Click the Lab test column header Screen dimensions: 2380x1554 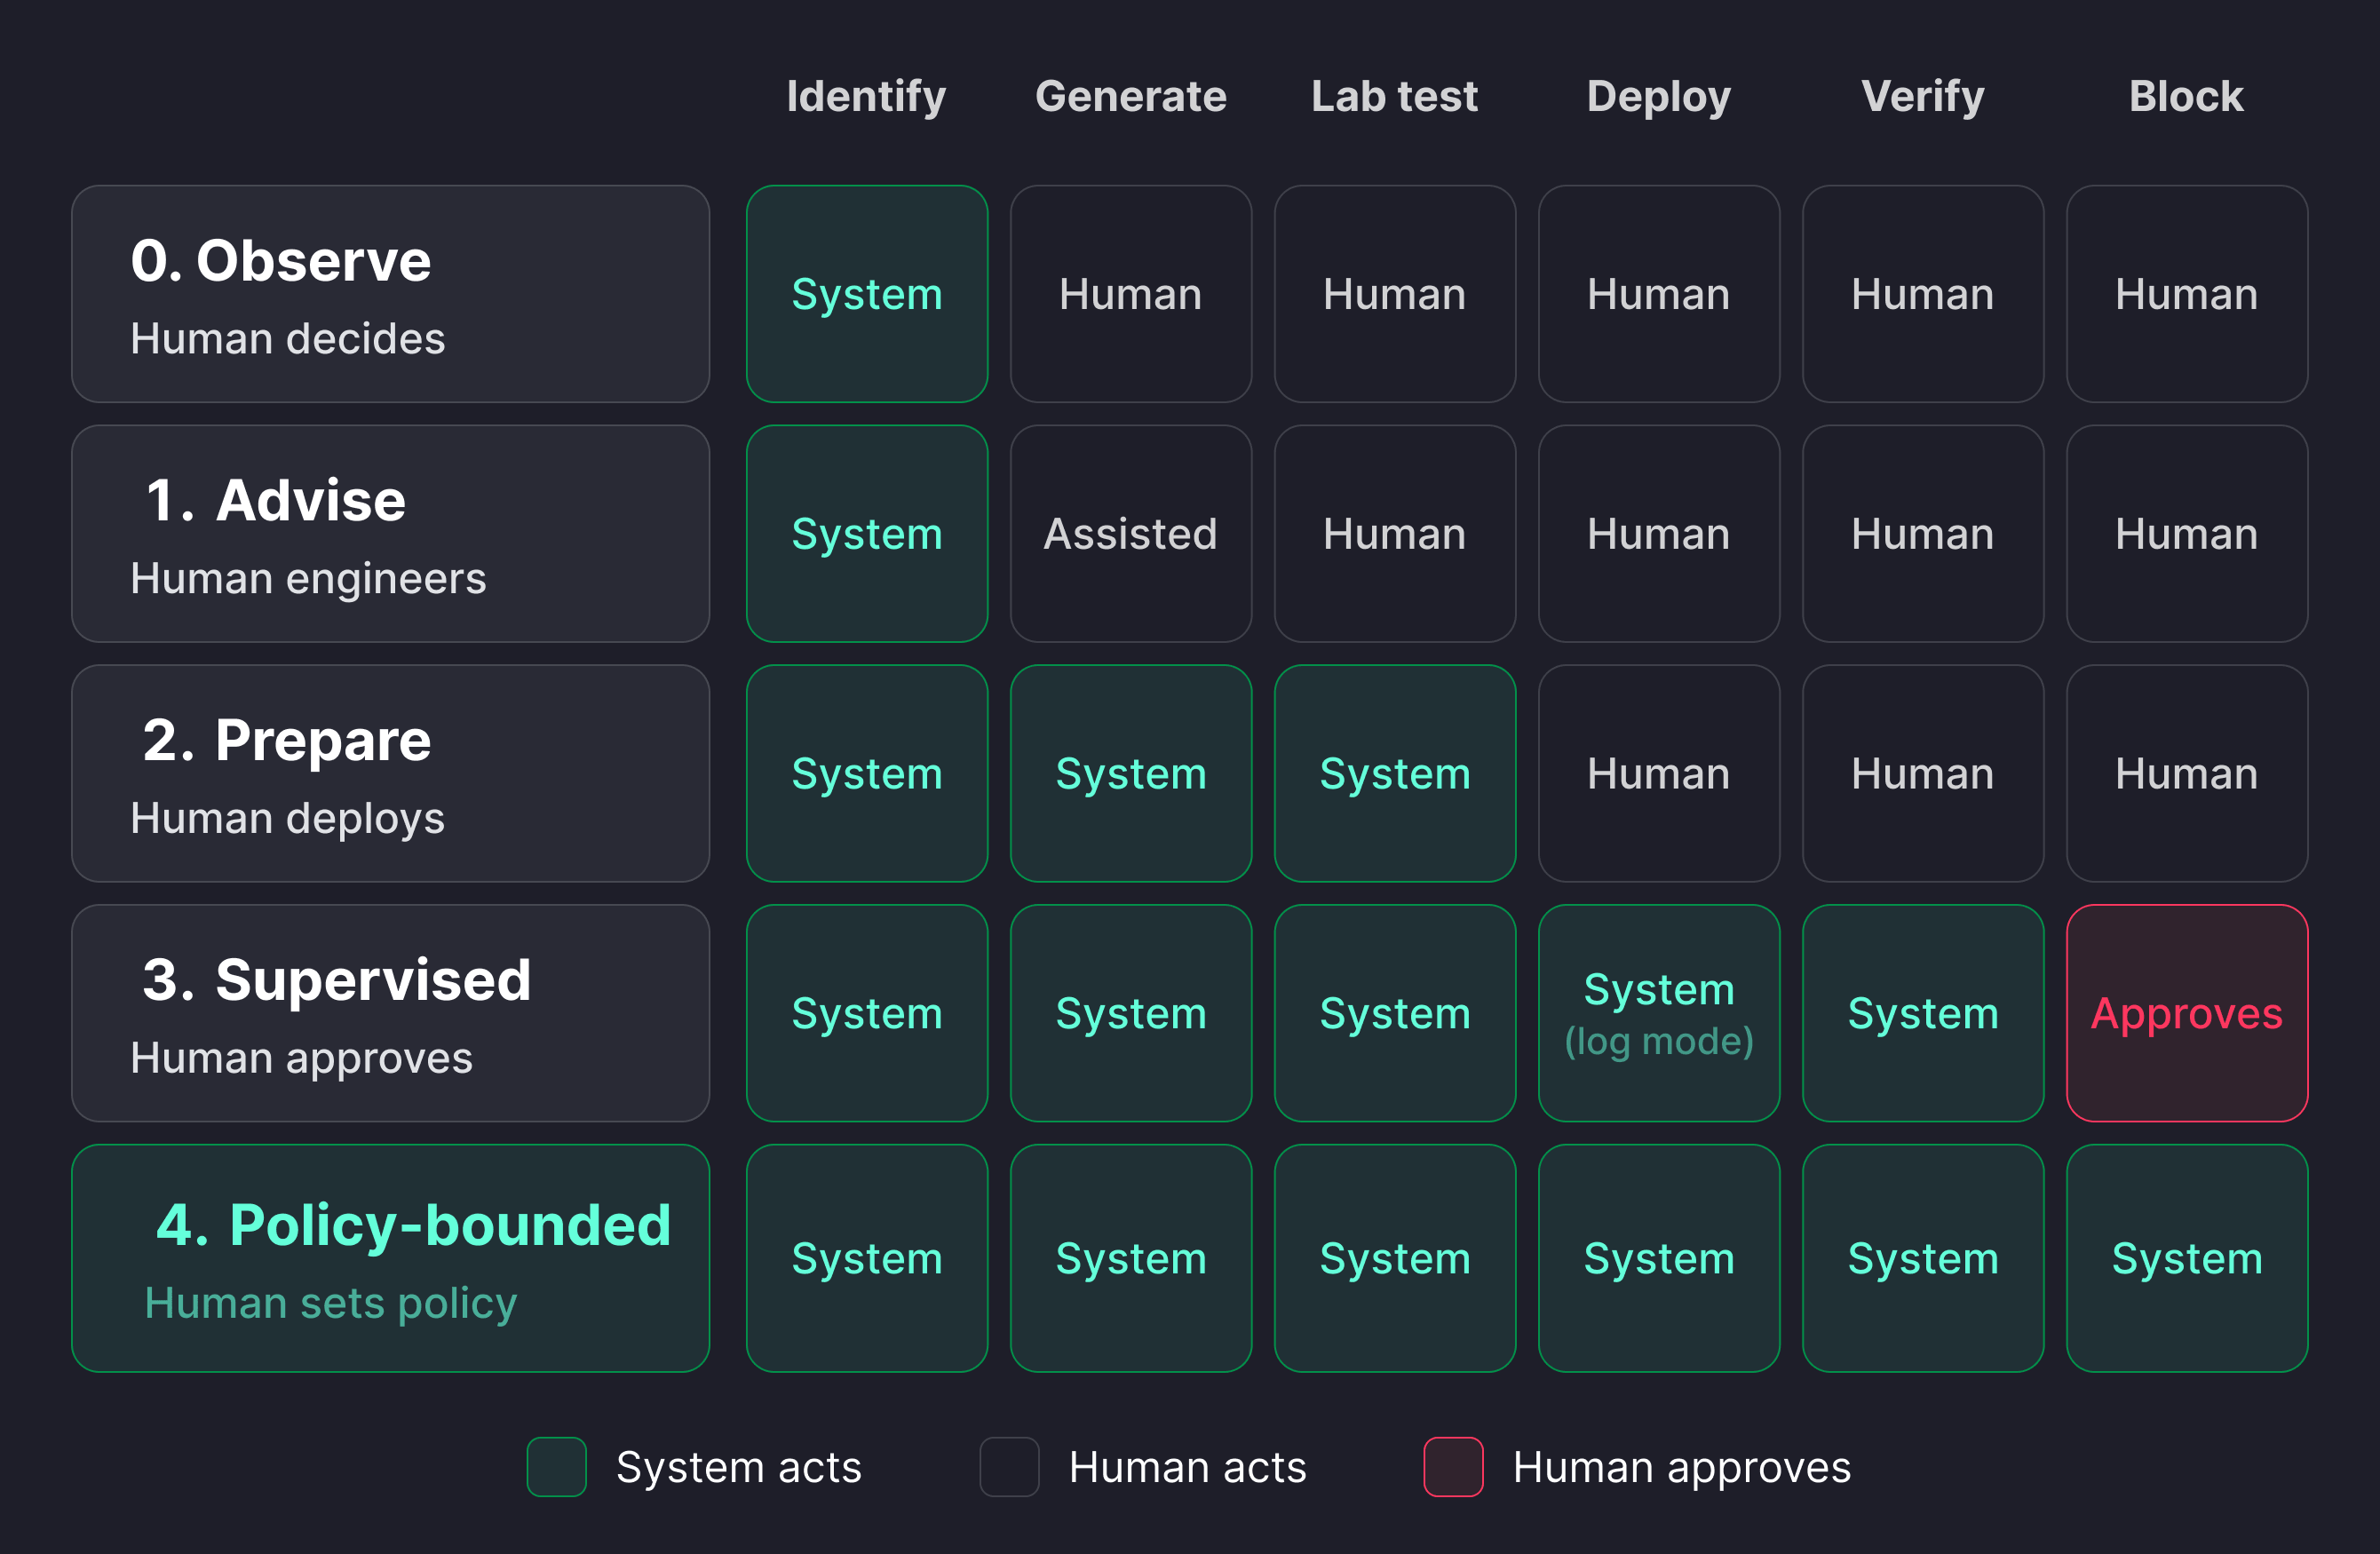(x=1395, y=97)
